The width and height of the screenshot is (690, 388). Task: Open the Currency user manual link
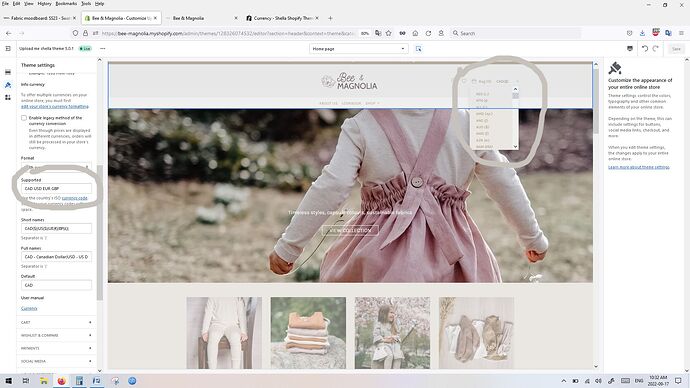click(29, 308)
